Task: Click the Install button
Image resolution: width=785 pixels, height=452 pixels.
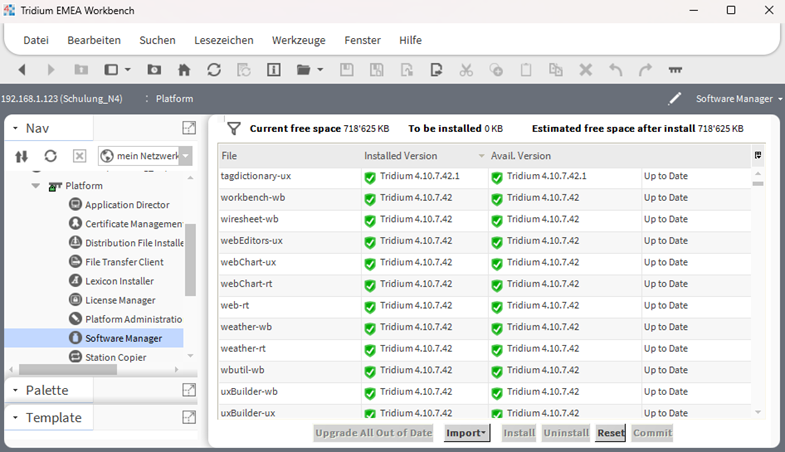Action: click(x=519, y=433)
